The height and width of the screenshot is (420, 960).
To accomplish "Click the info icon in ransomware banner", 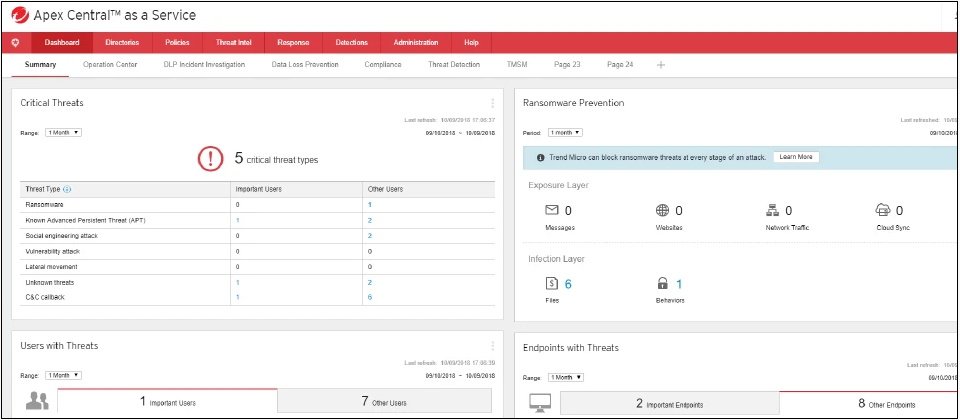I will [x=541, y=157].
